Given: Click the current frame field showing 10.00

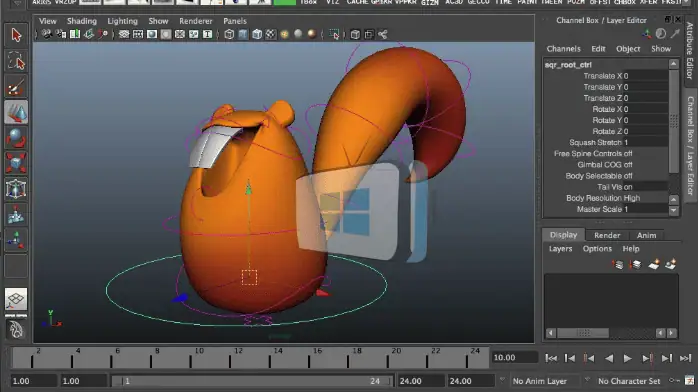Looking at the screenshot, I should (x=514, y=358).
